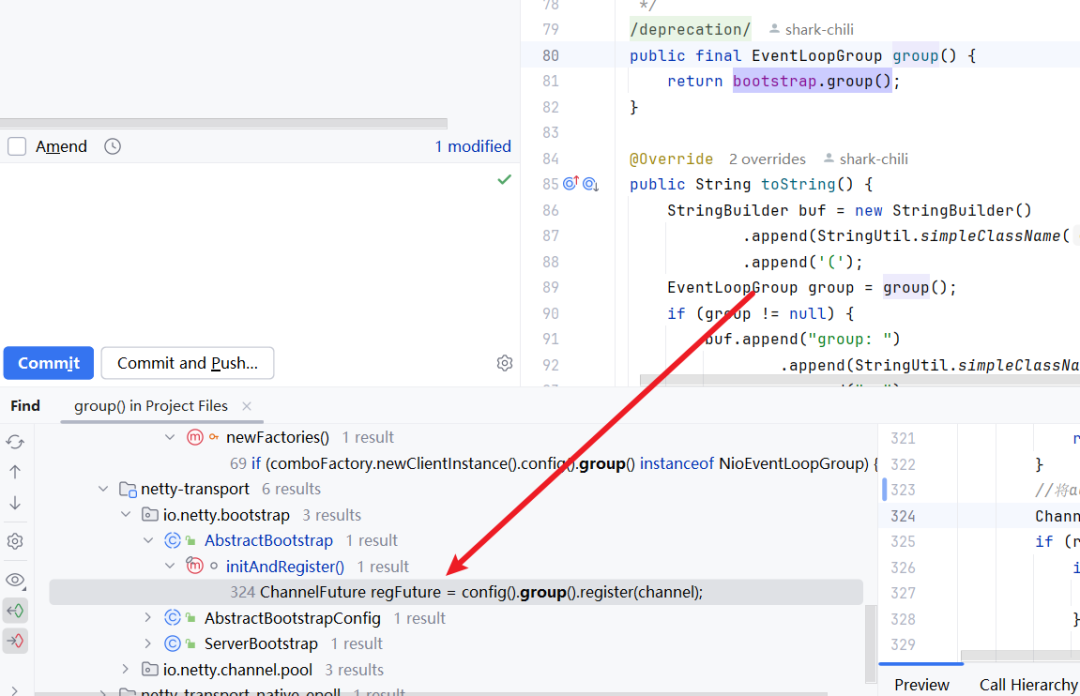
Task: Go to next occurrence down arrow
Action: (x=15, y=503)
